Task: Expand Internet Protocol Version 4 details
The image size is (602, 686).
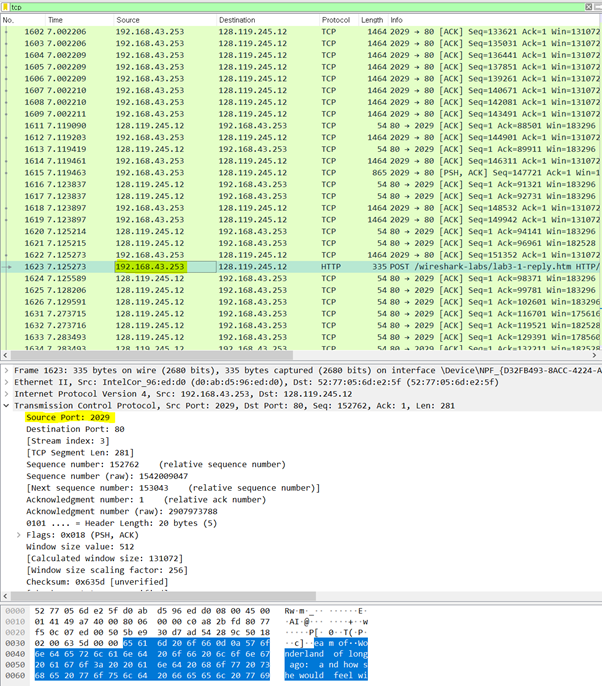Action: 6,394
